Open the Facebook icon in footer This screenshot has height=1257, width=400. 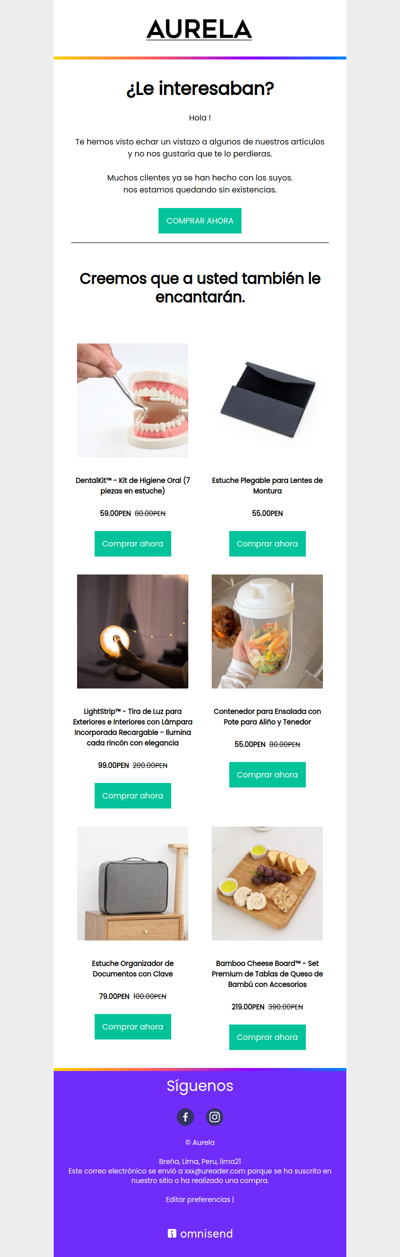tap(185, 1117)
